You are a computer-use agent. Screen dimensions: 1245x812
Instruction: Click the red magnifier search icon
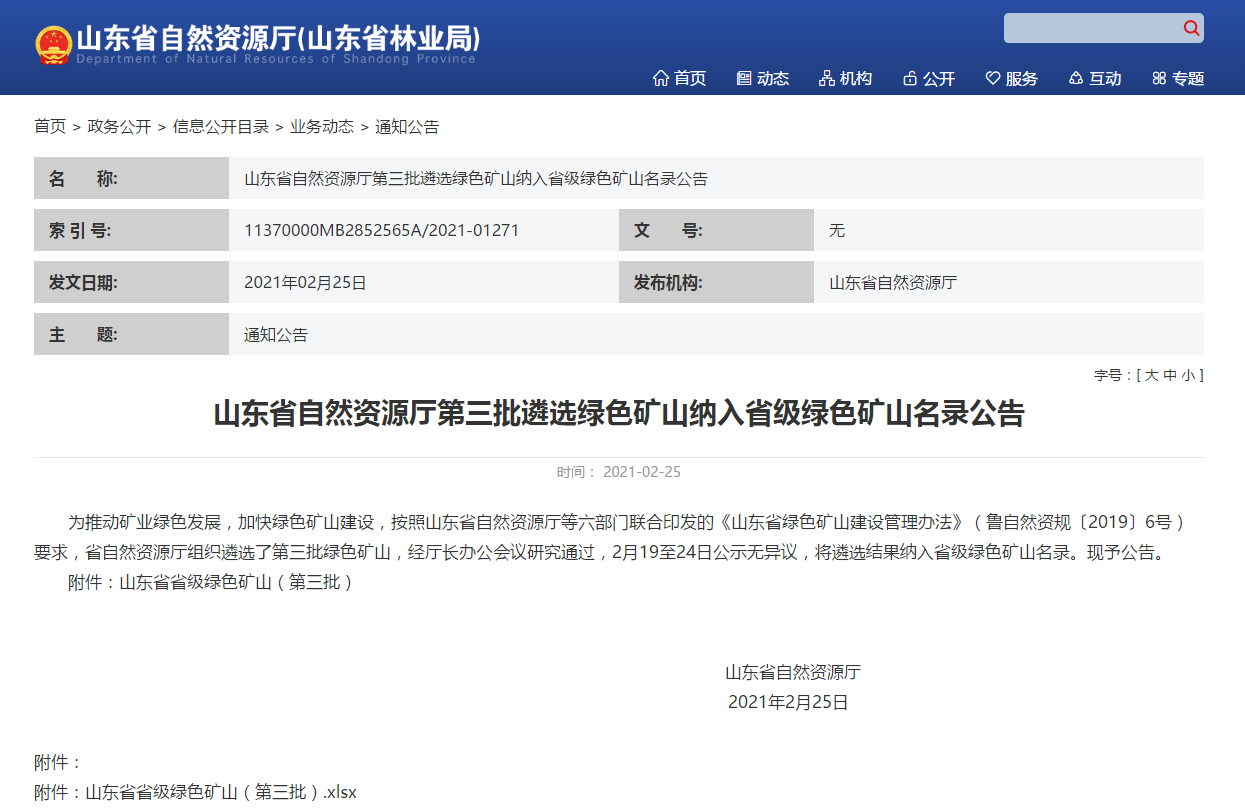click(1191, 28)
